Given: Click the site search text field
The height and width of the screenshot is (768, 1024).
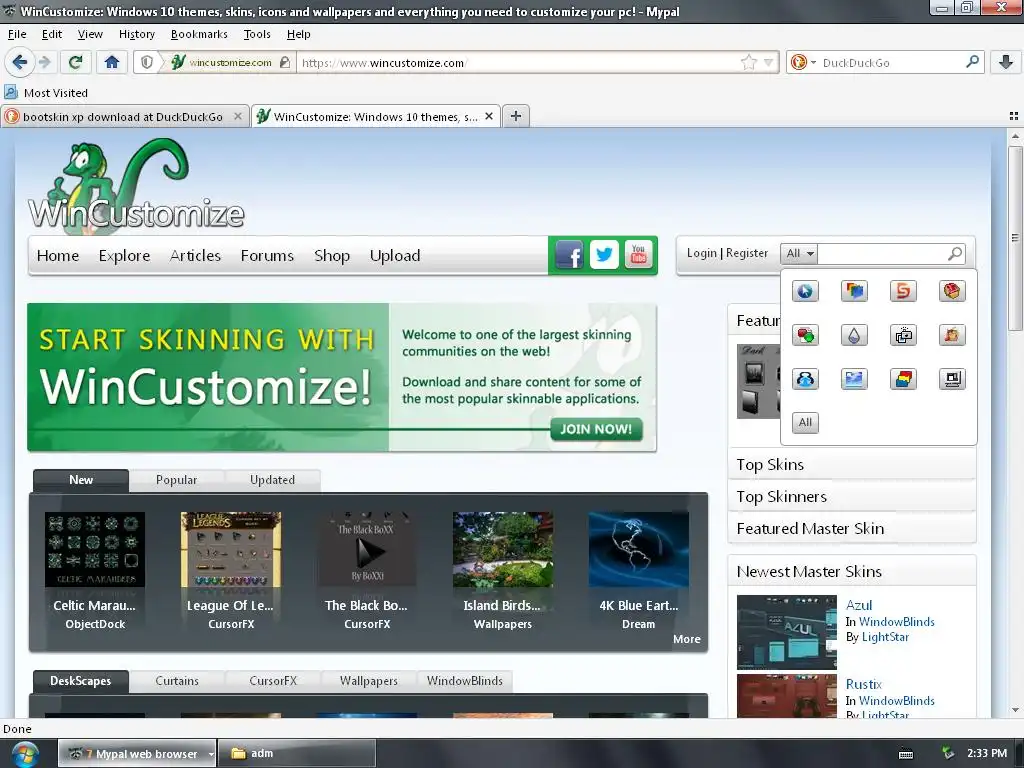Looking at the screenshot, I should [x=882, y=253].
